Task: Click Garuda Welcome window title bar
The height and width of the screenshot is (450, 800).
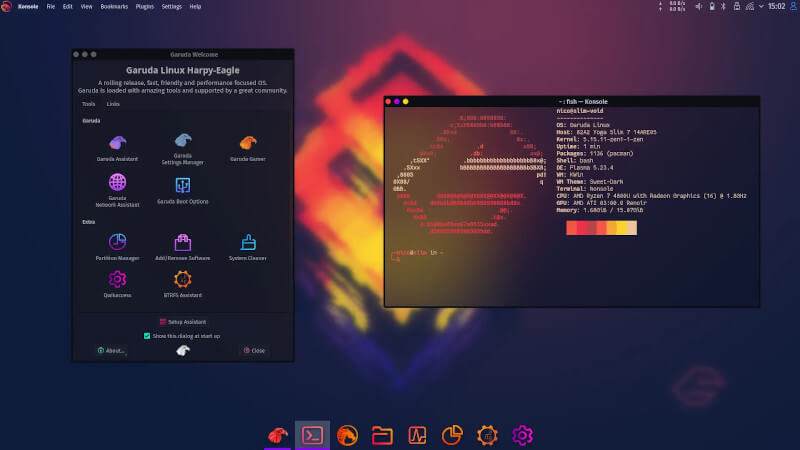Action: click(x=183, y=54)
